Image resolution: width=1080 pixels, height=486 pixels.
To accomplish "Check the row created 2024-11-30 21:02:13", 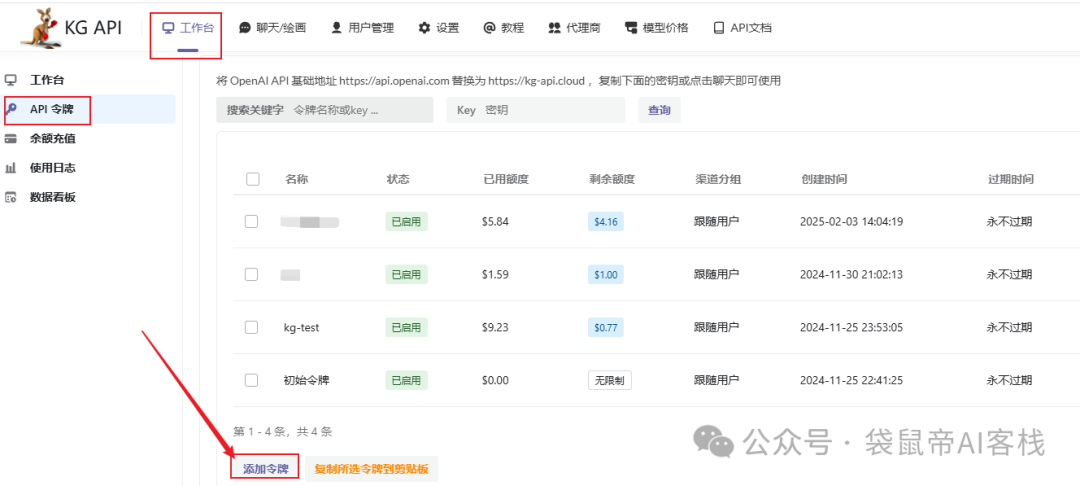I will click(x=251, y=274).
